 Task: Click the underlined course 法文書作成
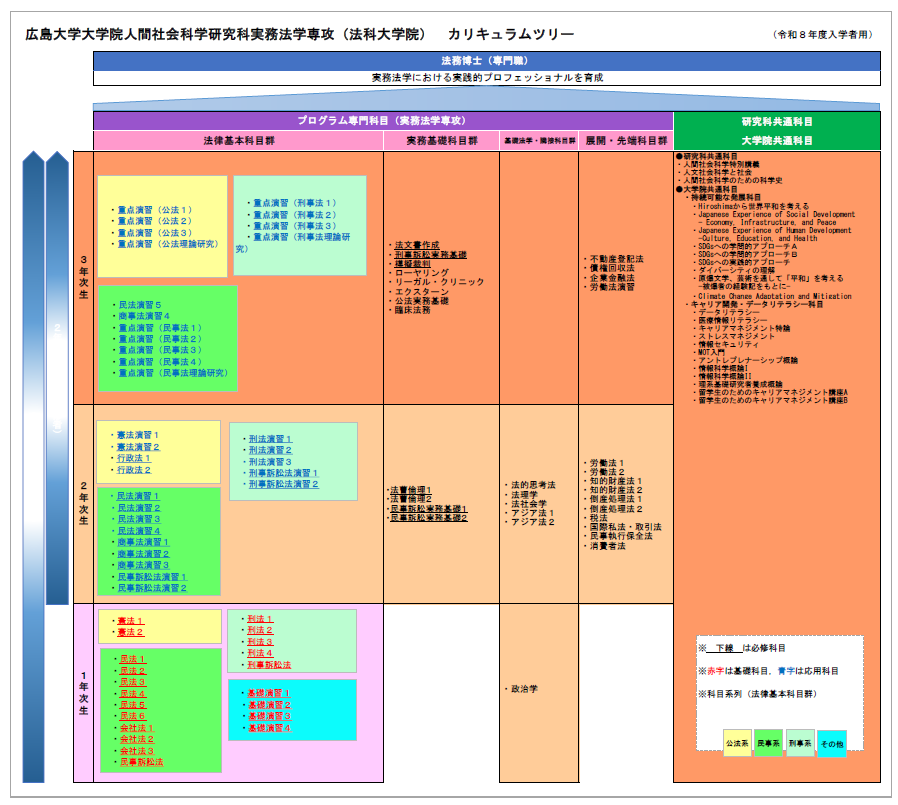417,245
